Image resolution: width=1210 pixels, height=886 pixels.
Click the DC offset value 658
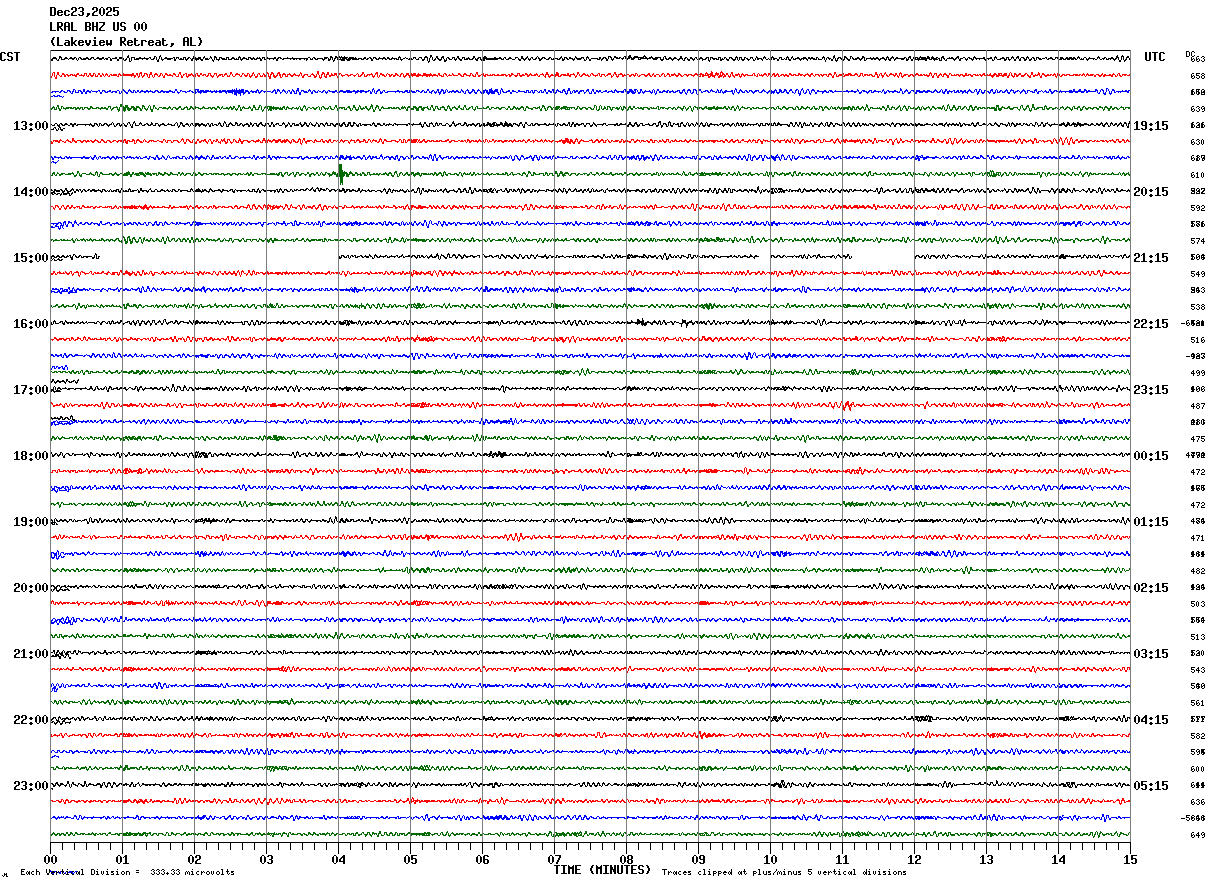pyautogui.click(x=1197, y=76)
